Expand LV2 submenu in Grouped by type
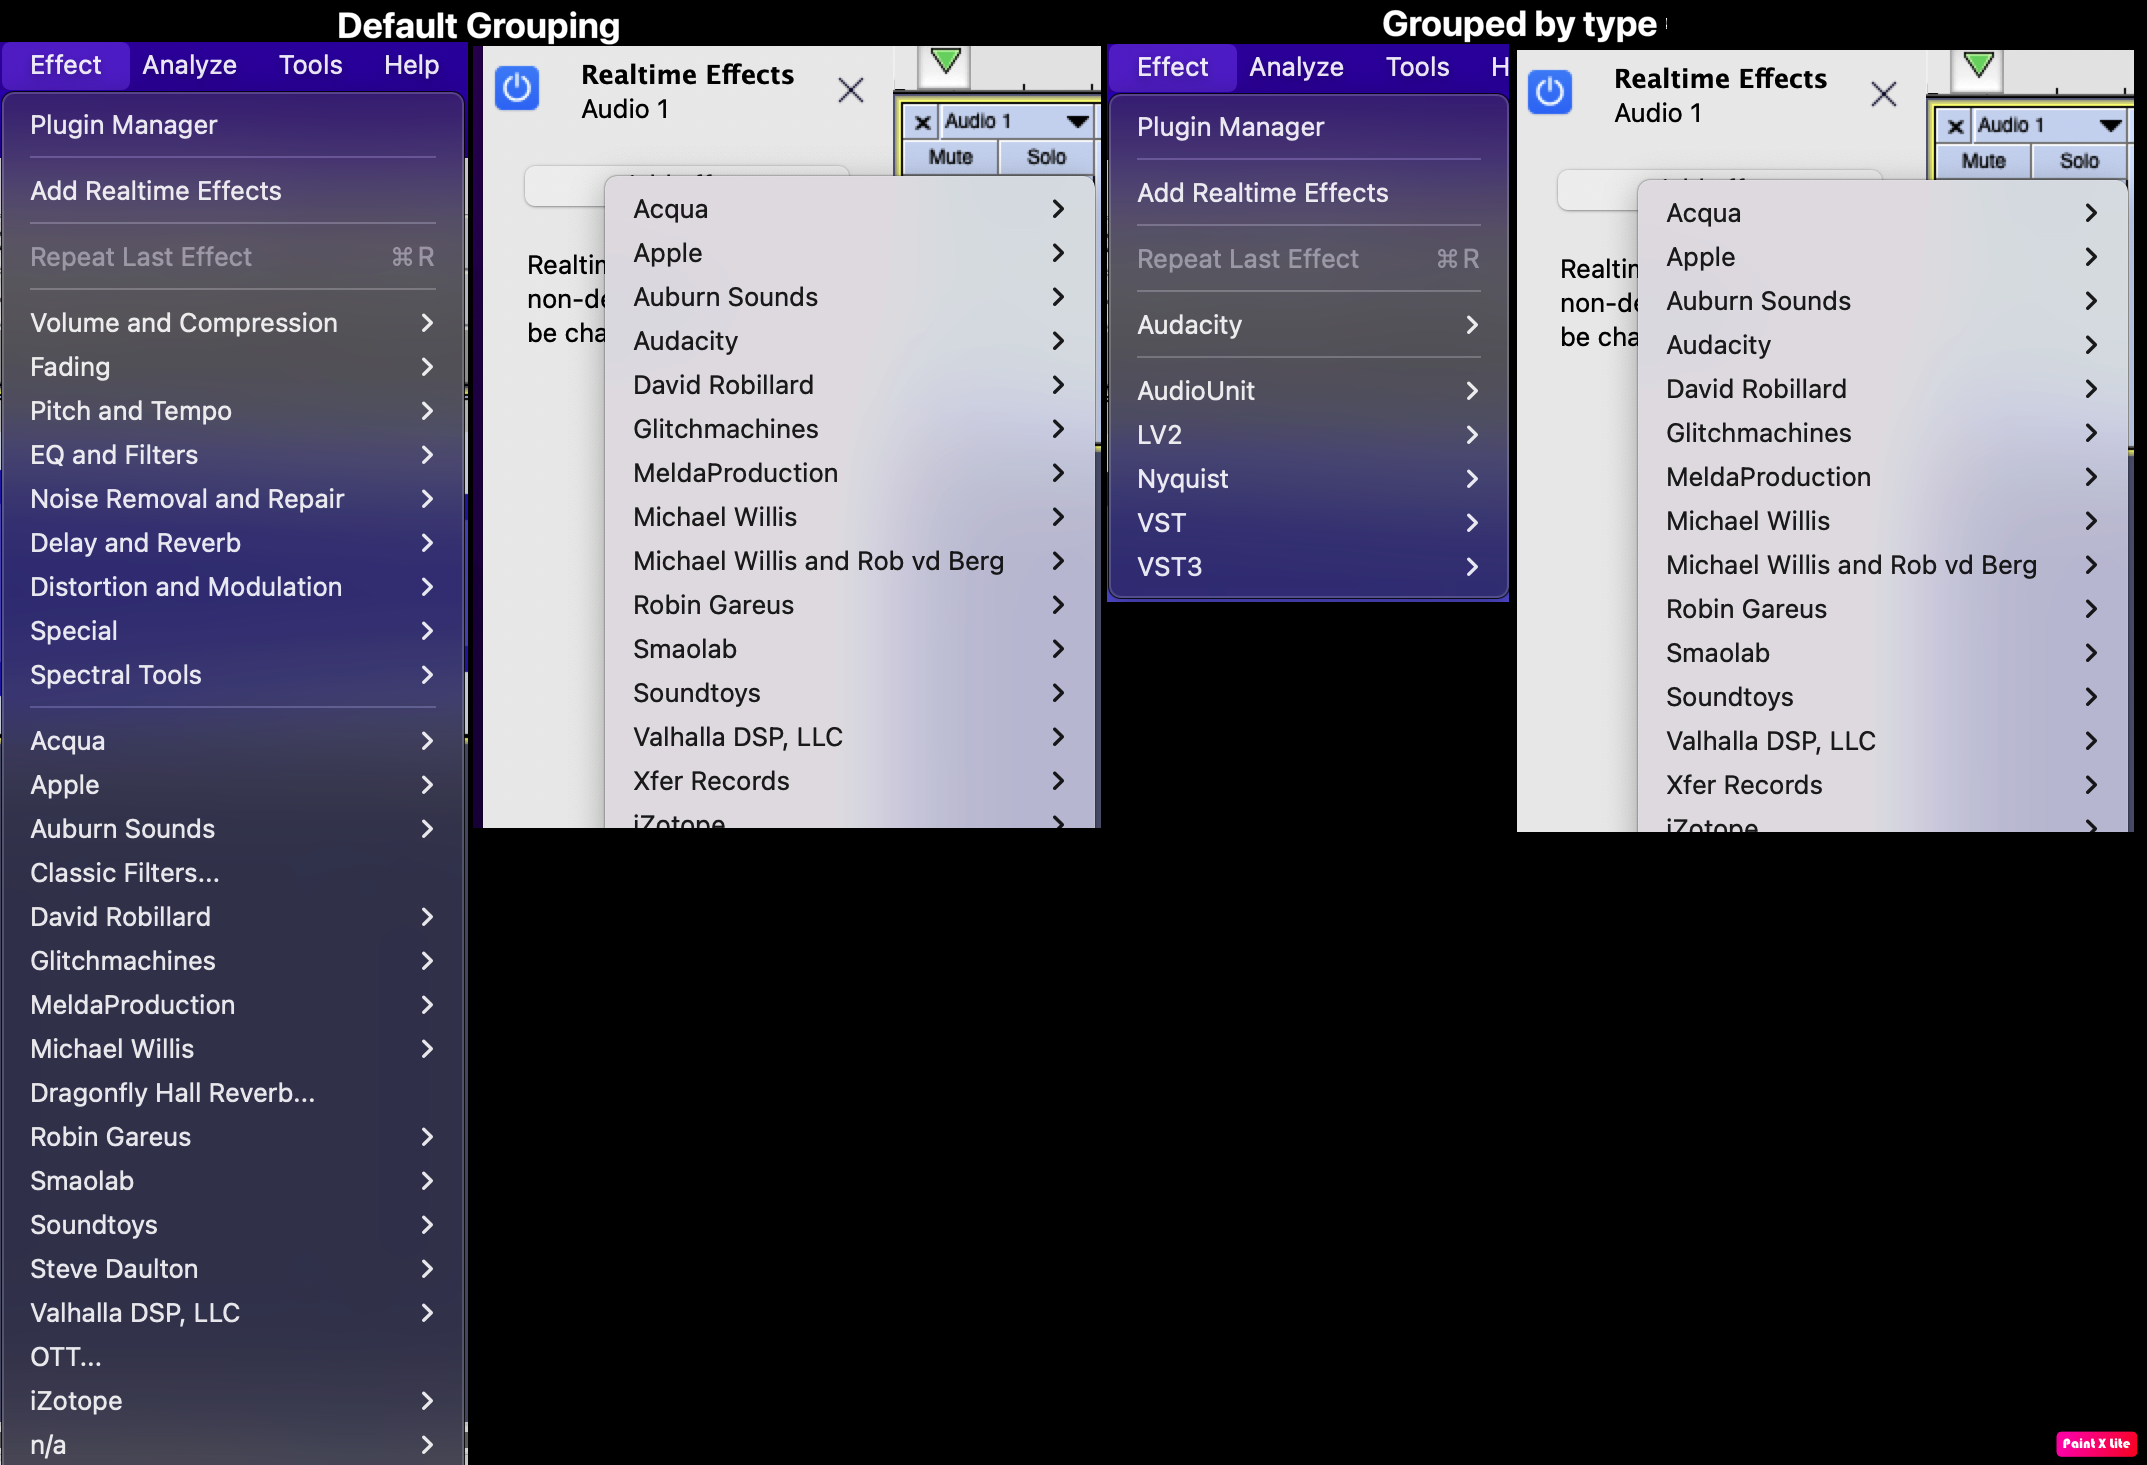Image resolution: width=2147 pixels, height=1465 pixels. (1307, 435)
